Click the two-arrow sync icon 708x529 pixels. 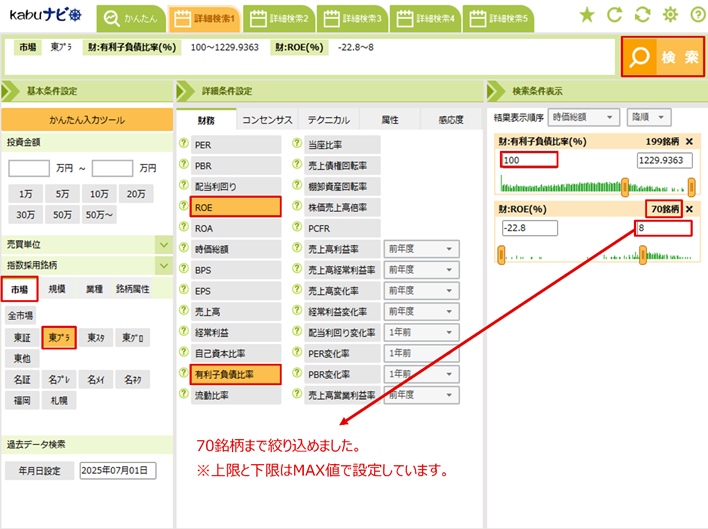[642, 15]
